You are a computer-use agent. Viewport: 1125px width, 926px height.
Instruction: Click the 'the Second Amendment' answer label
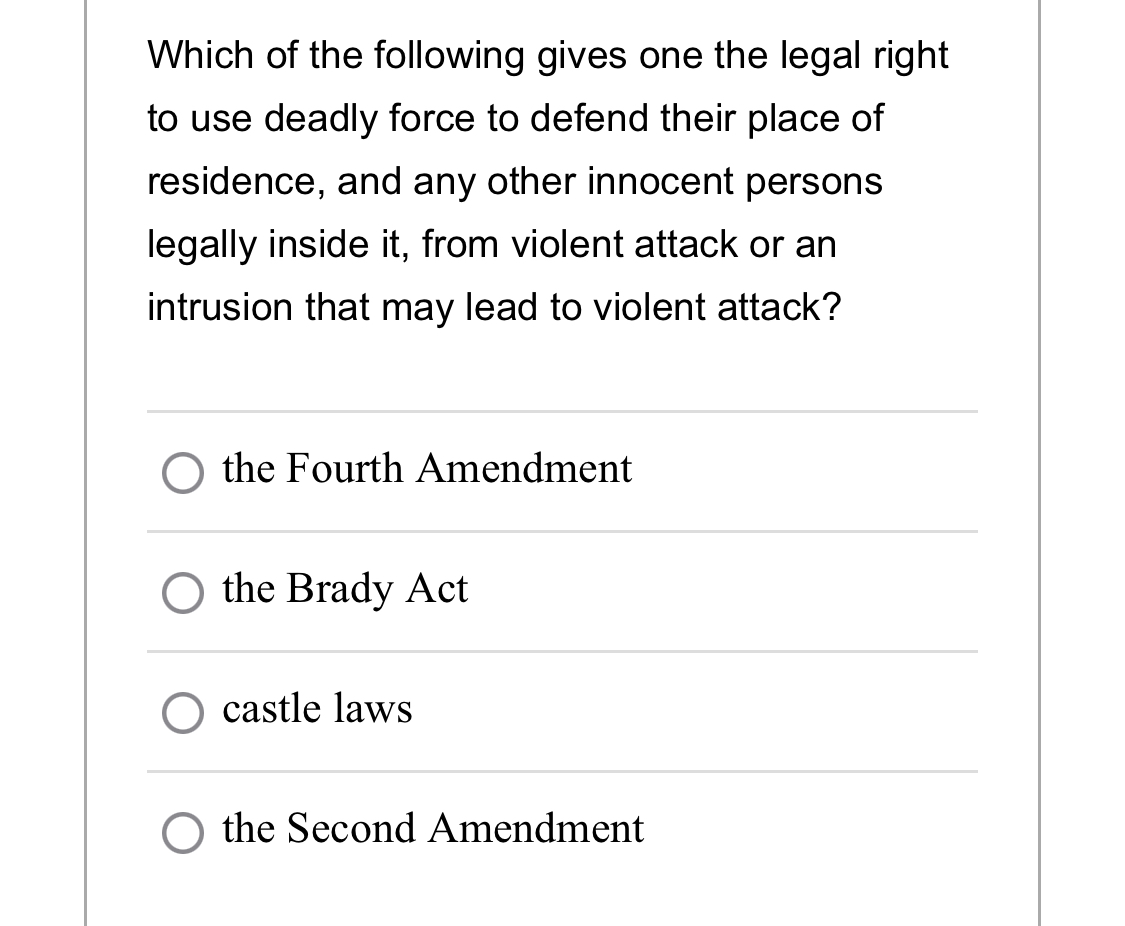(433, 829)
